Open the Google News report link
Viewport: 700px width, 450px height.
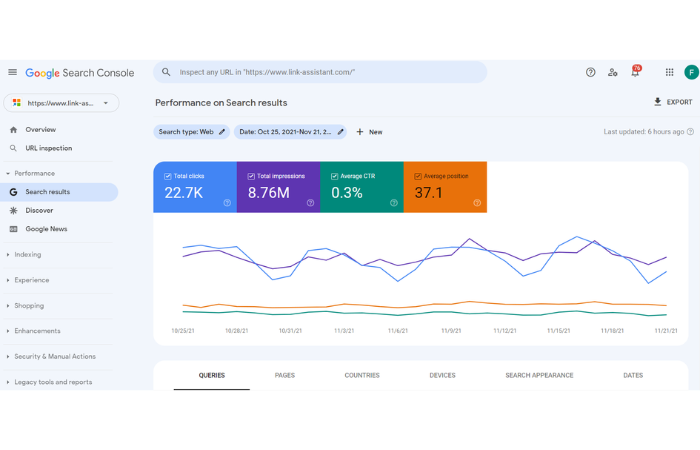46,229
